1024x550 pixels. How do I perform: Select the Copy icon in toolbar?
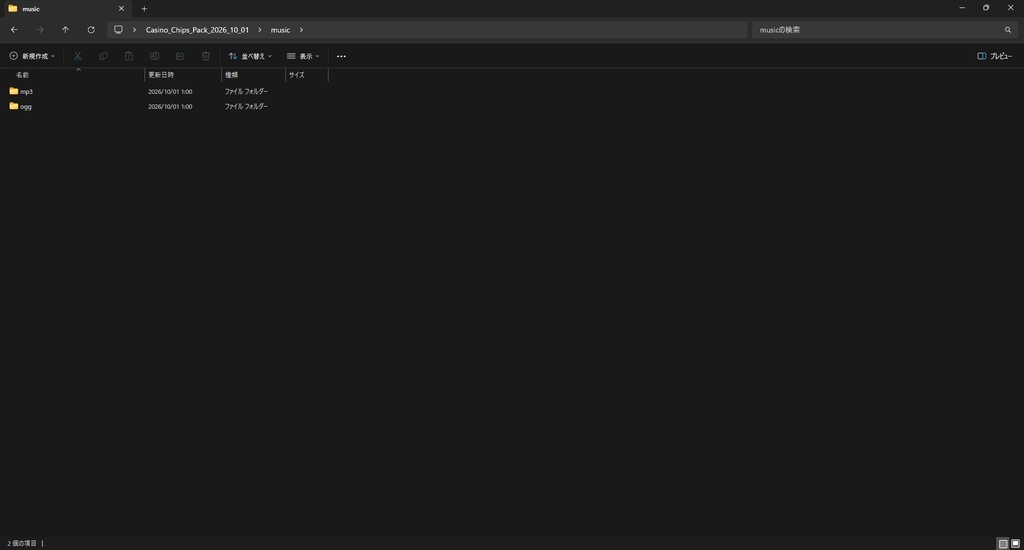pyautogui.click(x=103, y=56)
